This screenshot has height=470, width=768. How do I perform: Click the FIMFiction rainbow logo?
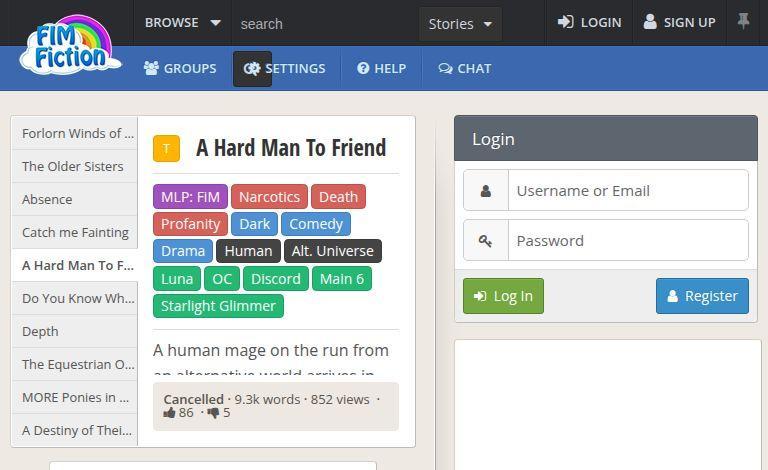[68, 45]
